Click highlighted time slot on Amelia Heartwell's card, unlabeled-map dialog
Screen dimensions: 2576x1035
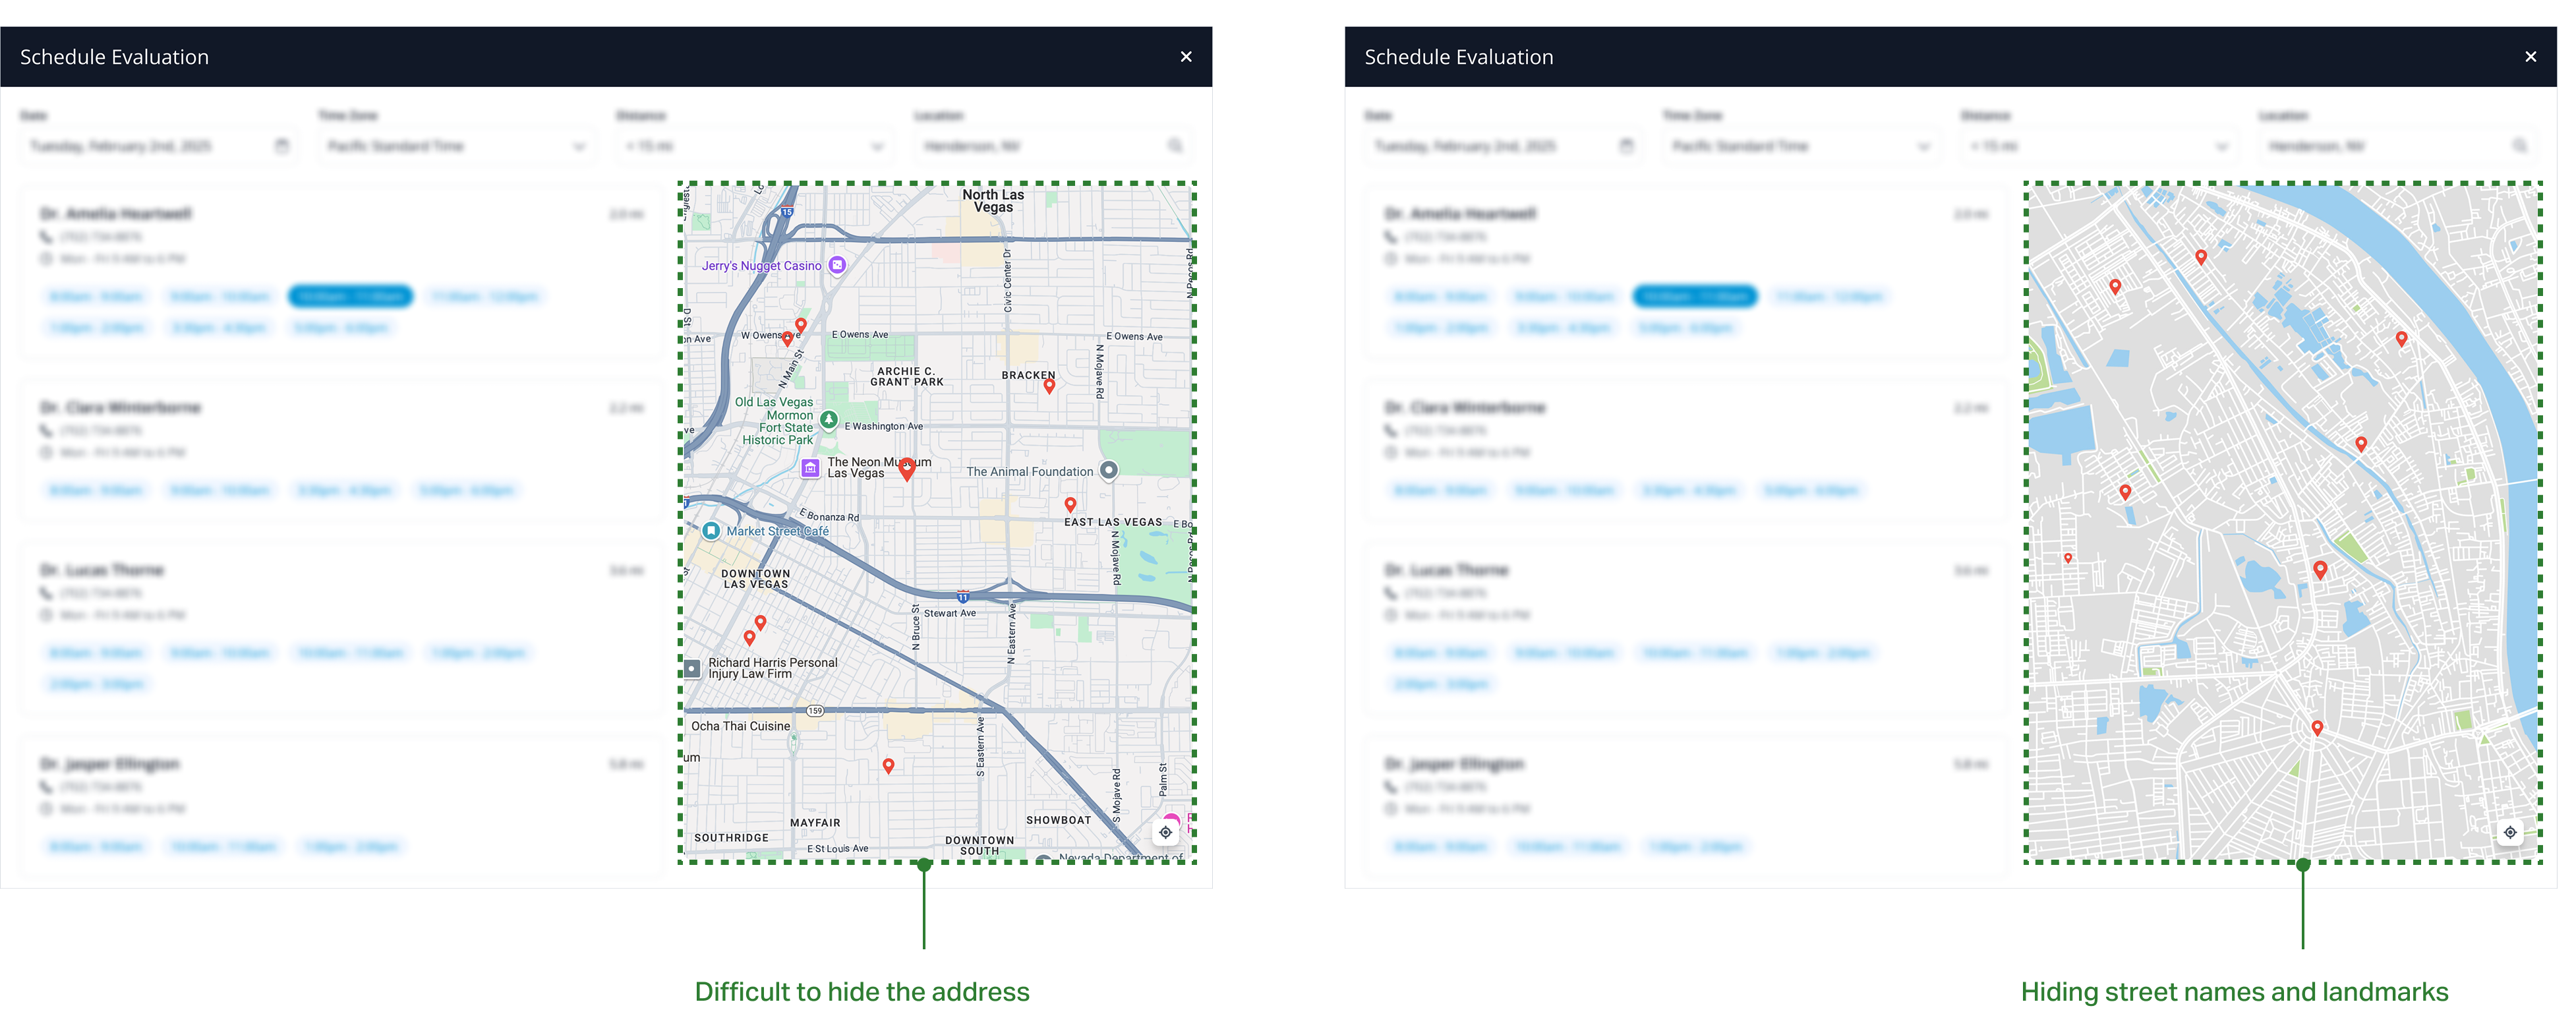[1695, 296]
